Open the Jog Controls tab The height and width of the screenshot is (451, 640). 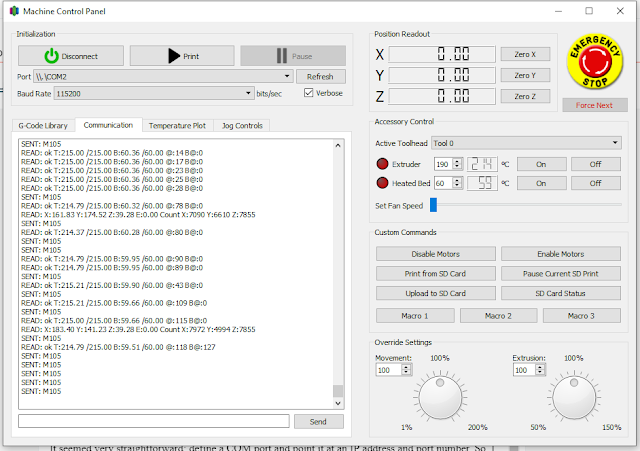tap(242, 126)
